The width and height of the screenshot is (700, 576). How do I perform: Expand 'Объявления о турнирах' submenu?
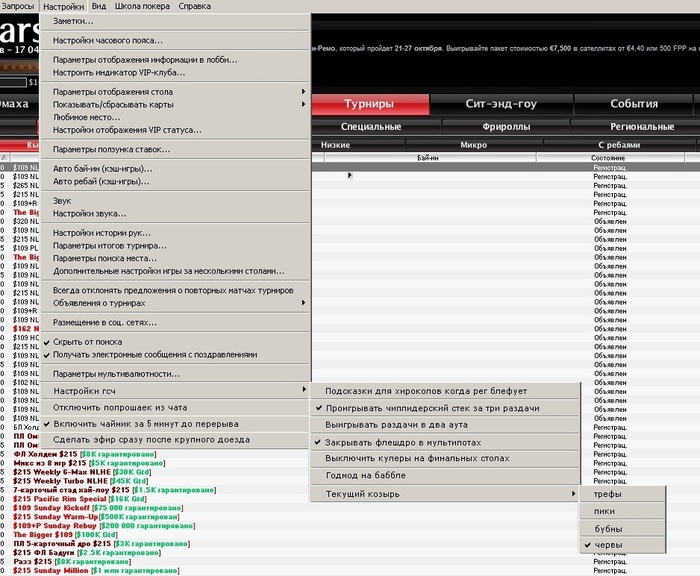click(x=175, y=303)
